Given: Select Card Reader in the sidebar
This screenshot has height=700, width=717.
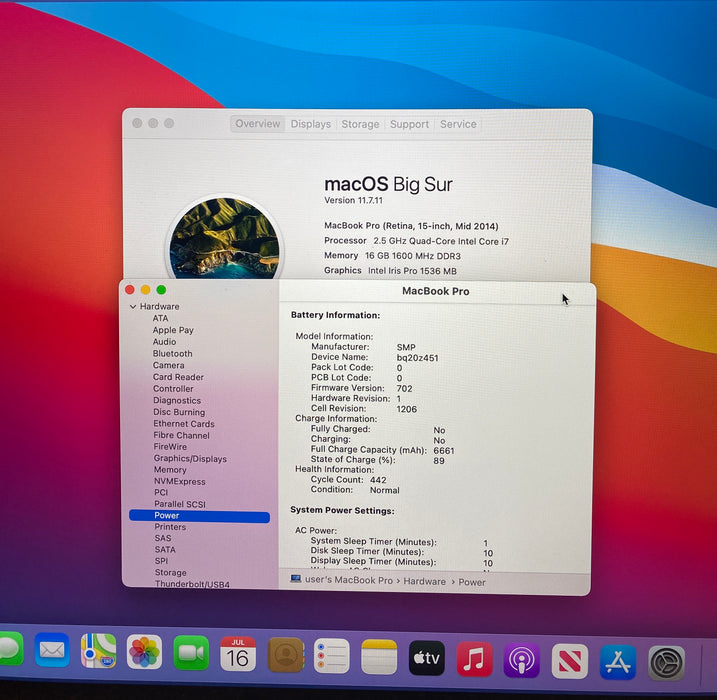Looking at the screenshot, I should click(178, 377).
